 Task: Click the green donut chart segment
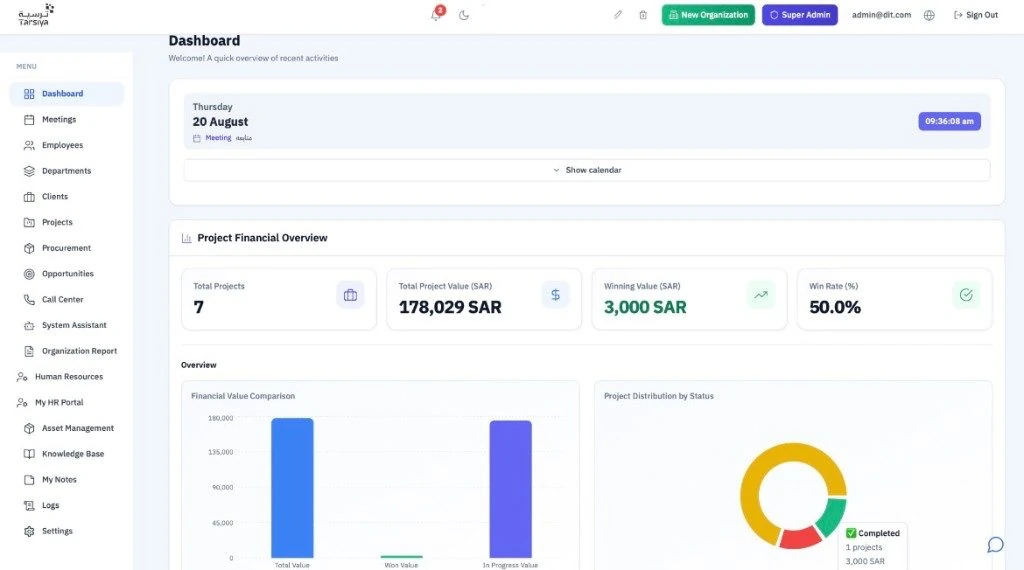click(x=832, y=518)
